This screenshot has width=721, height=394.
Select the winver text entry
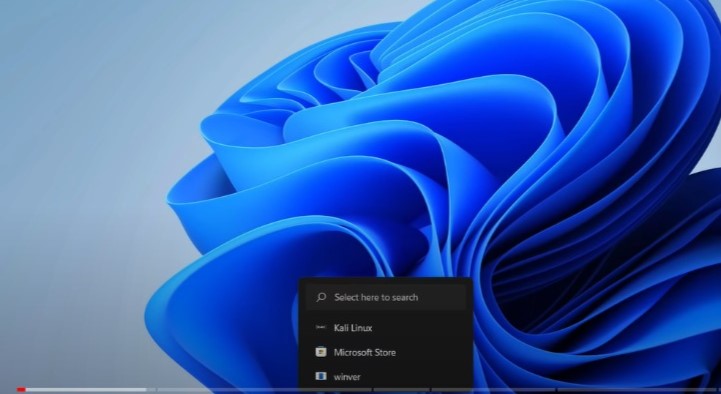347,377
